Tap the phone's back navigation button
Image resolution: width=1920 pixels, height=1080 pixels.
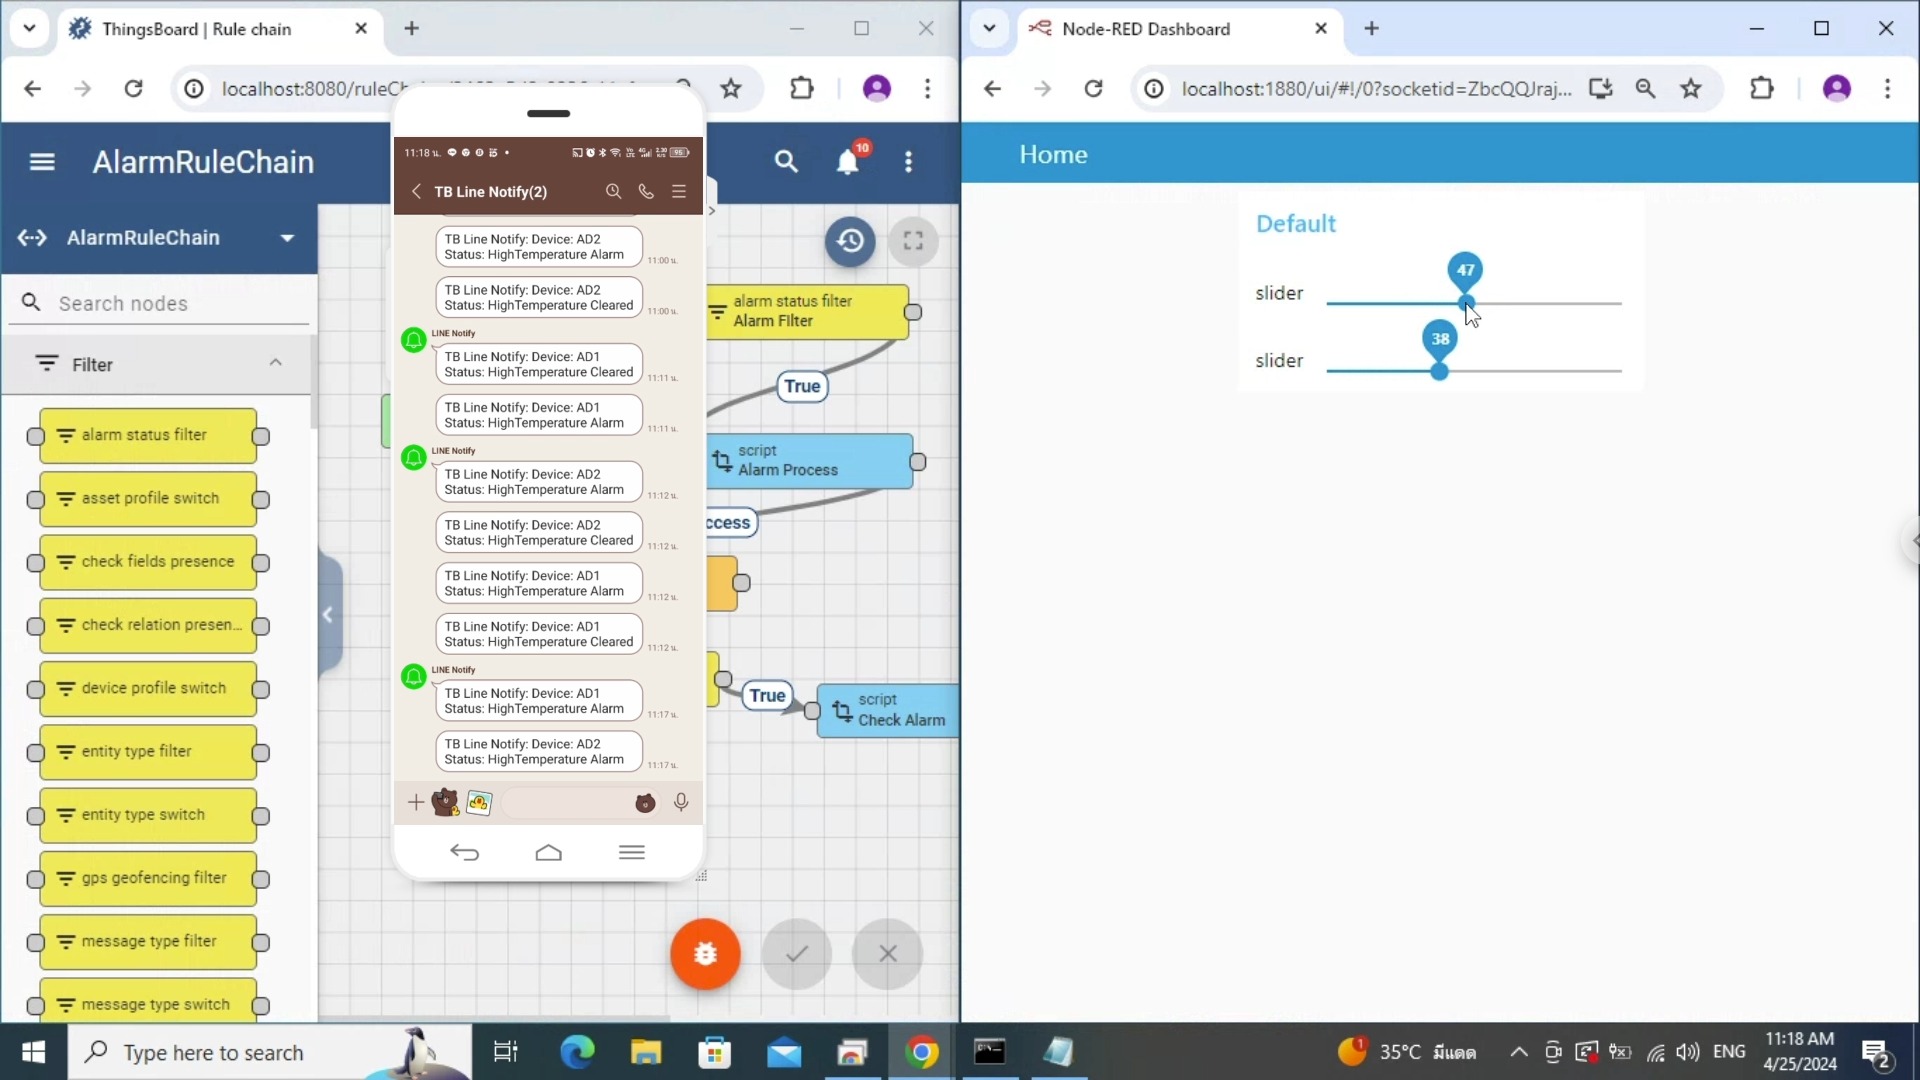[465, 853]
